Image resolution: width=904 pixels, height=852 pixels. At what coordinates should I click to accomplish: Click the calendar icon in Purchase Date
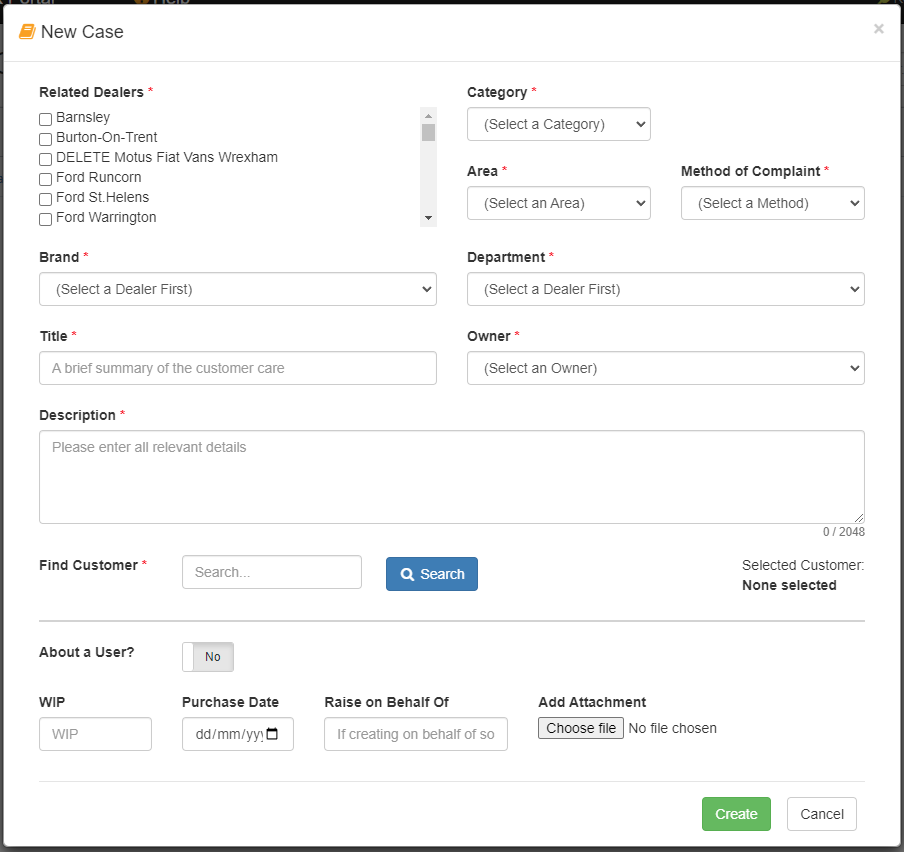[272, 734]
